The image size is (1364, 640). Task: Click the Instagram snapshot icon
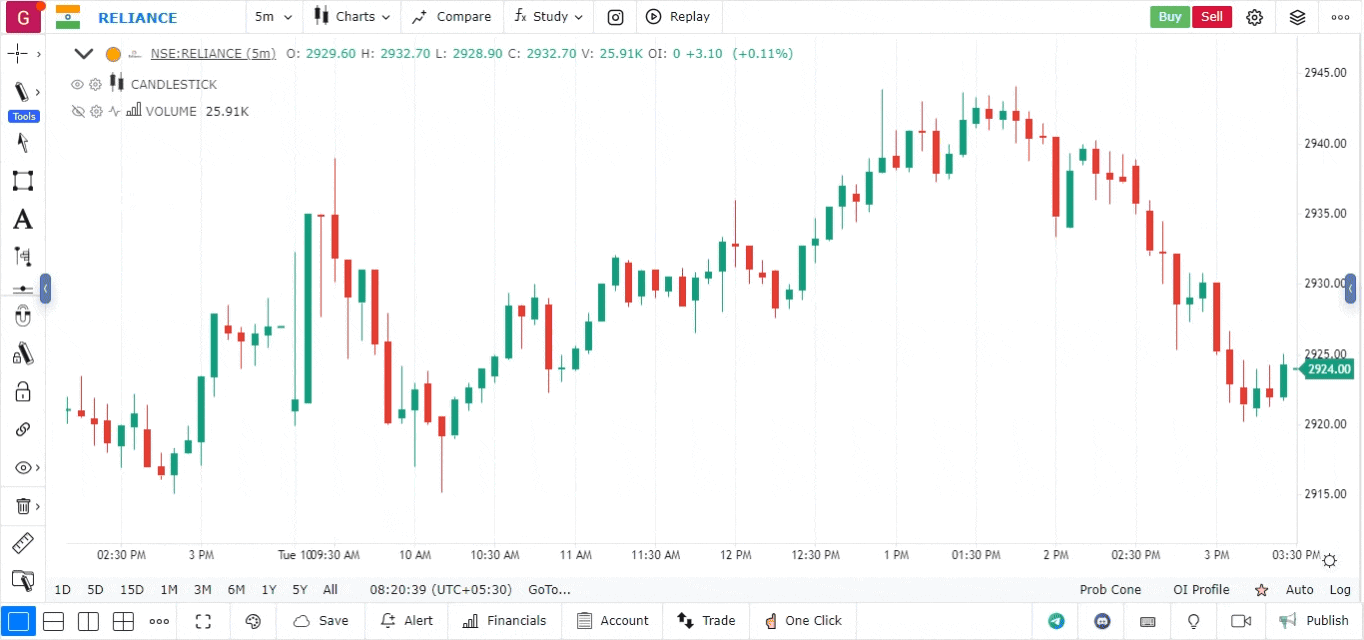click(x=616, y=17)
